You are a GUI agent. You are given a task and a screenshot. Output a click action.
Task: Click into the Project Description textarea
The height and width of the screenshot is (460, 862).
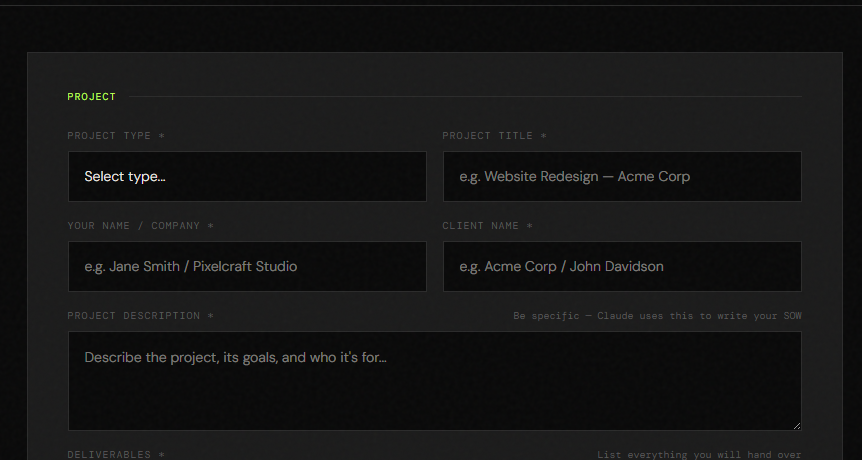[435, 381]
